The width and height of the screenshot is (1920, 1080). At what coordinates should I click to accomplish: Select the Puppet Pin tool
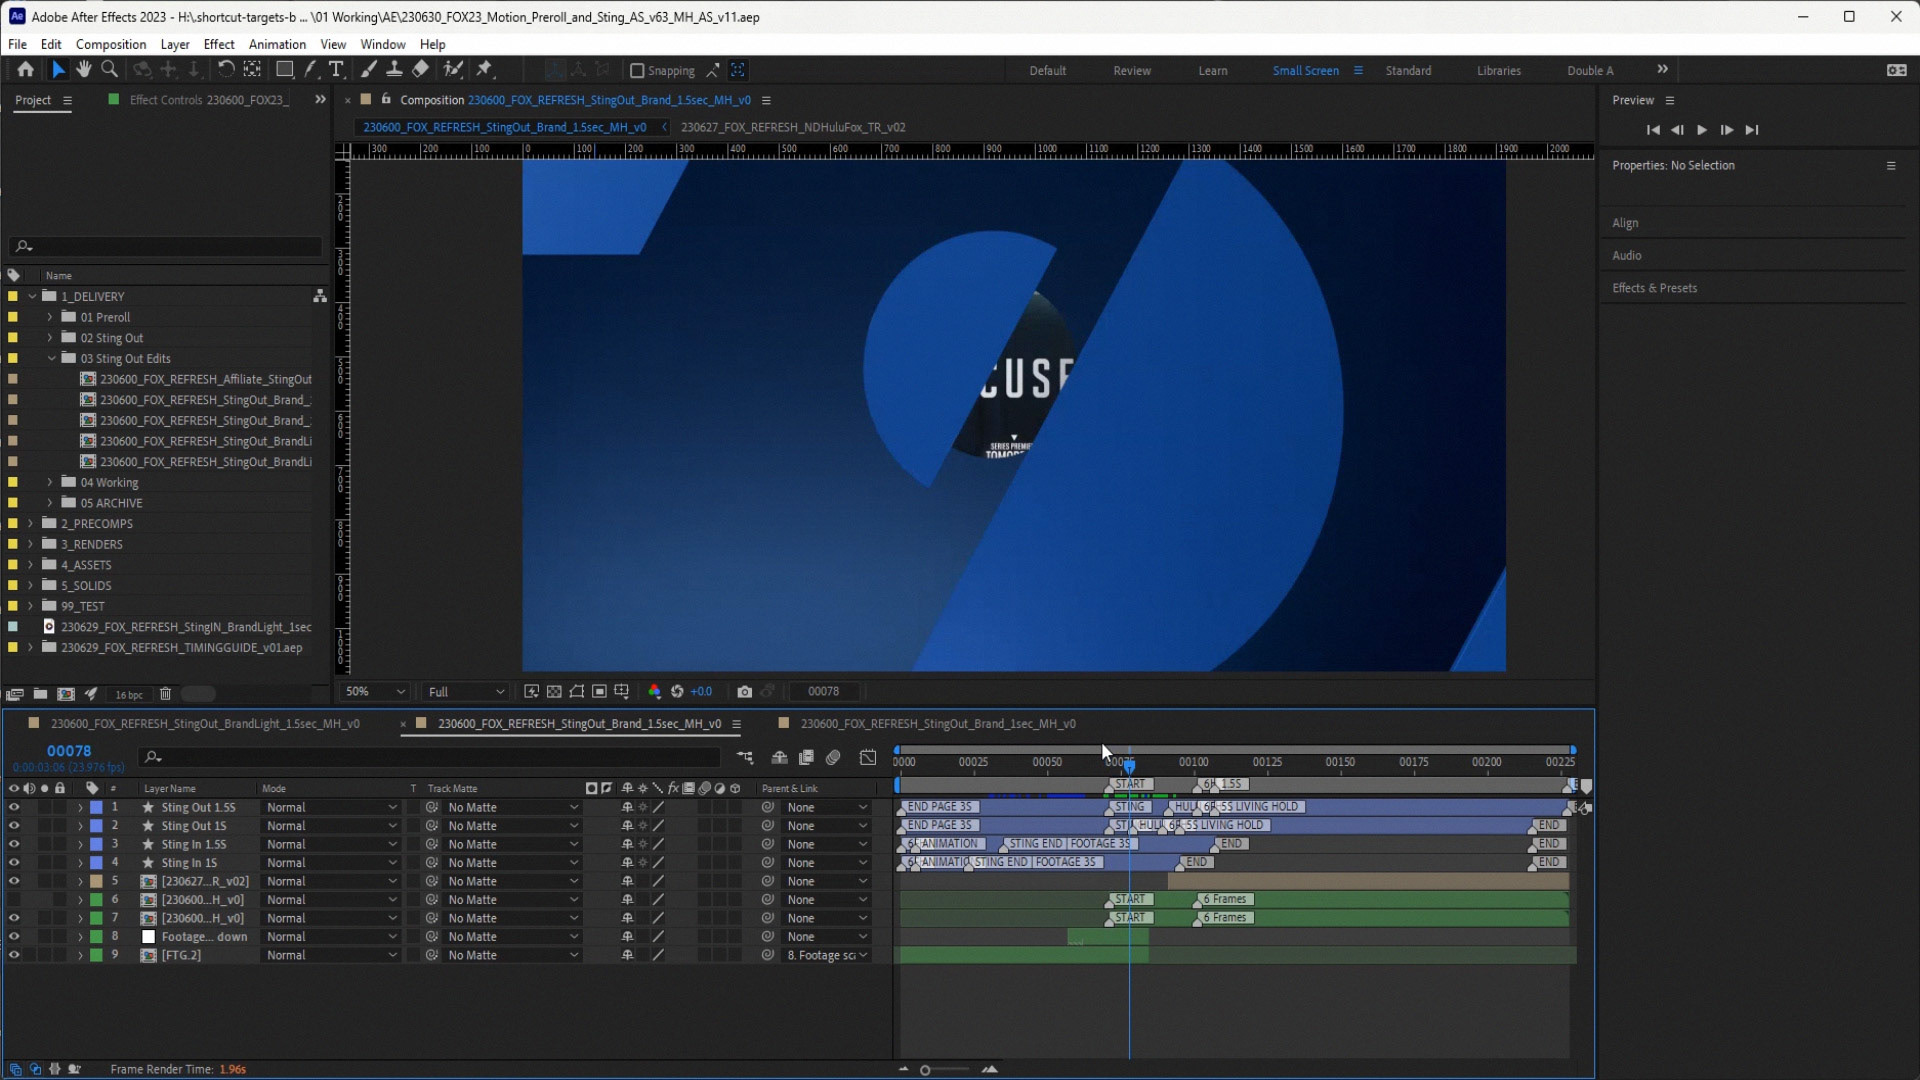pyautogui.click(x=485, y=69)
